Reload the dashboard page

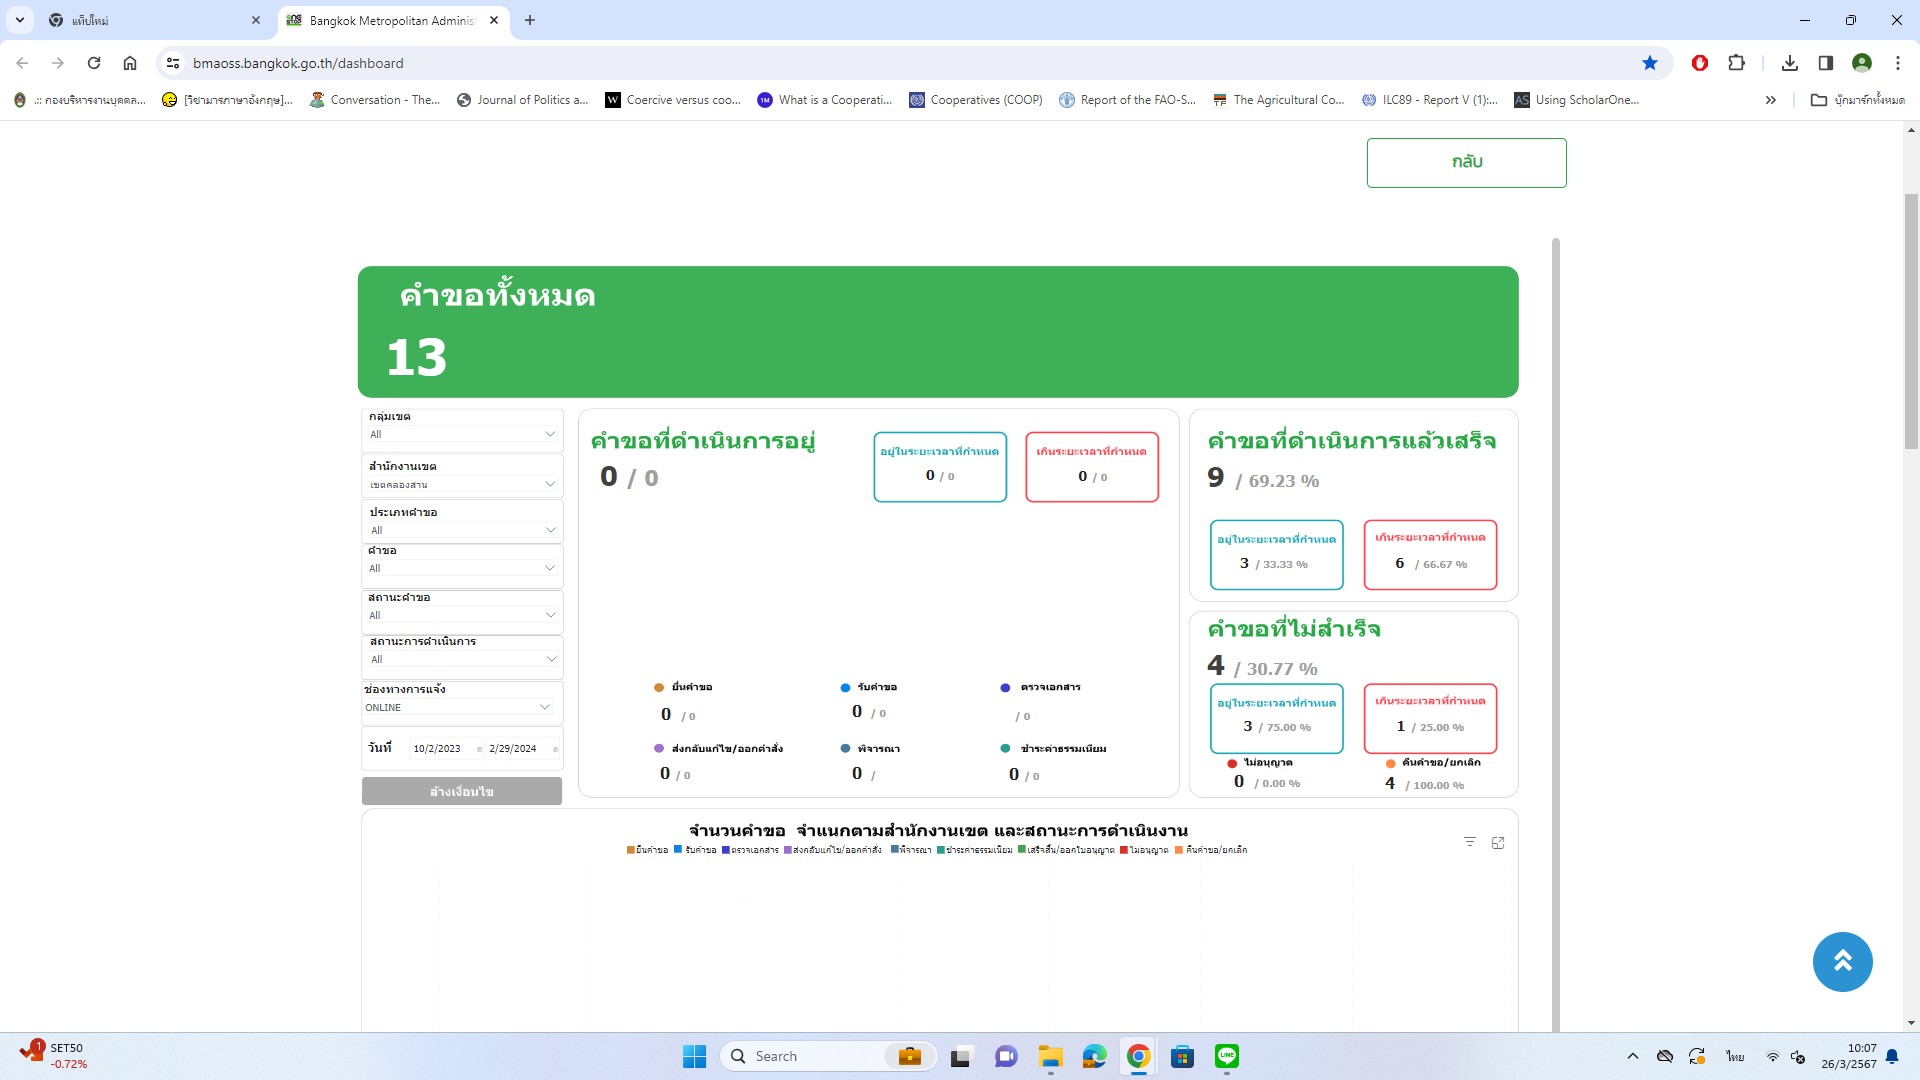point(94,63)
